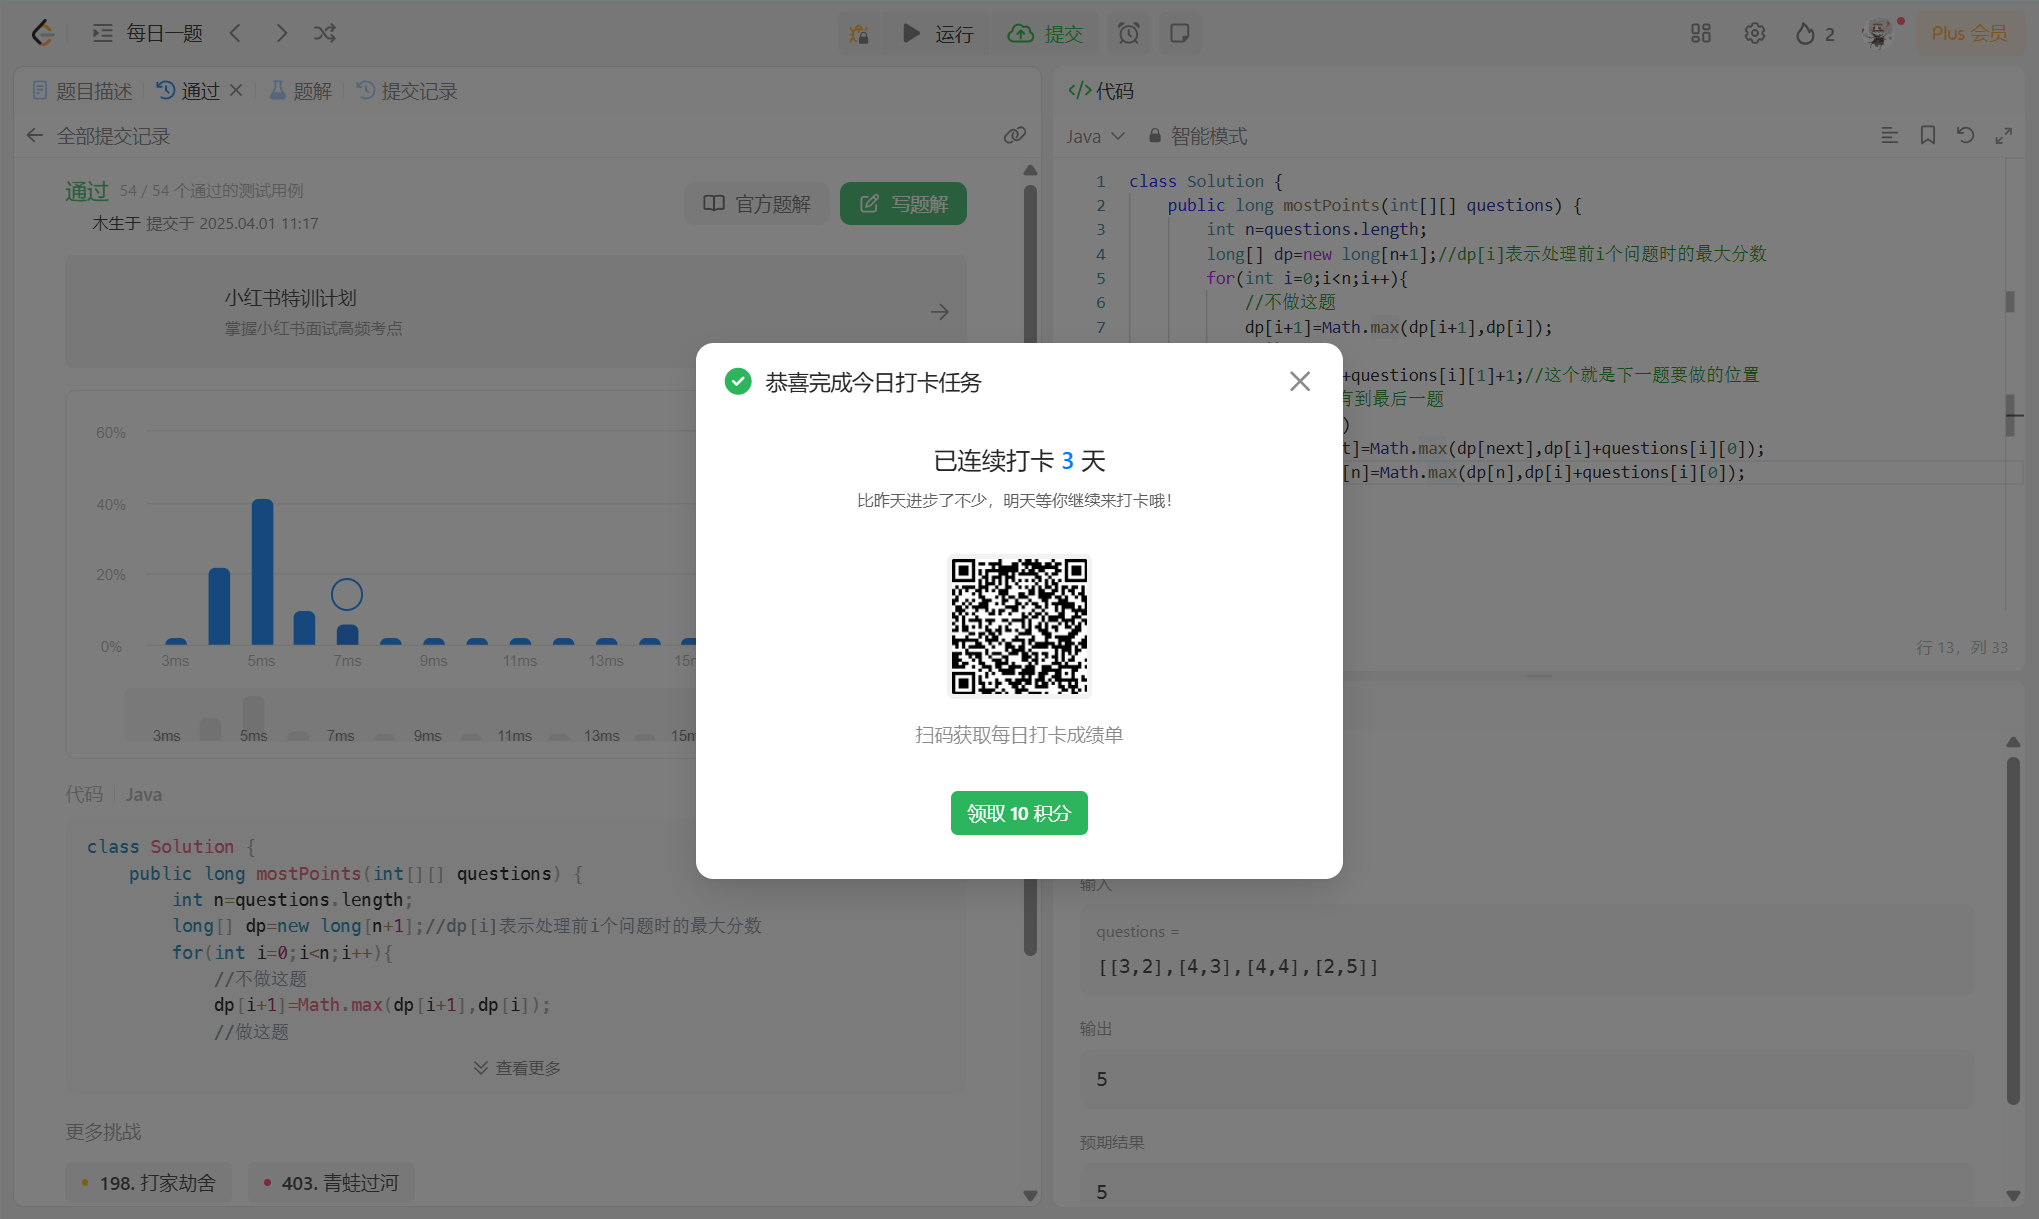Open the 小红书特训计划 arrow
Screen dimensions: 2039x1219
pyautogui.click(x=939, y=312)
